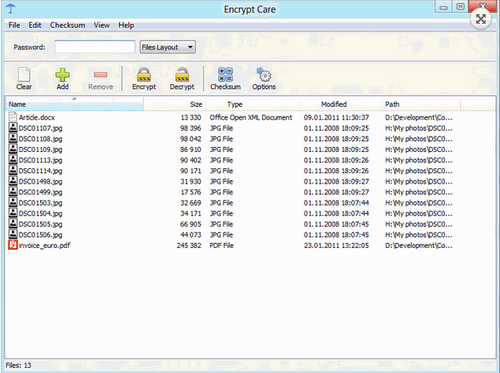Open the Help menu

[126, 25]
